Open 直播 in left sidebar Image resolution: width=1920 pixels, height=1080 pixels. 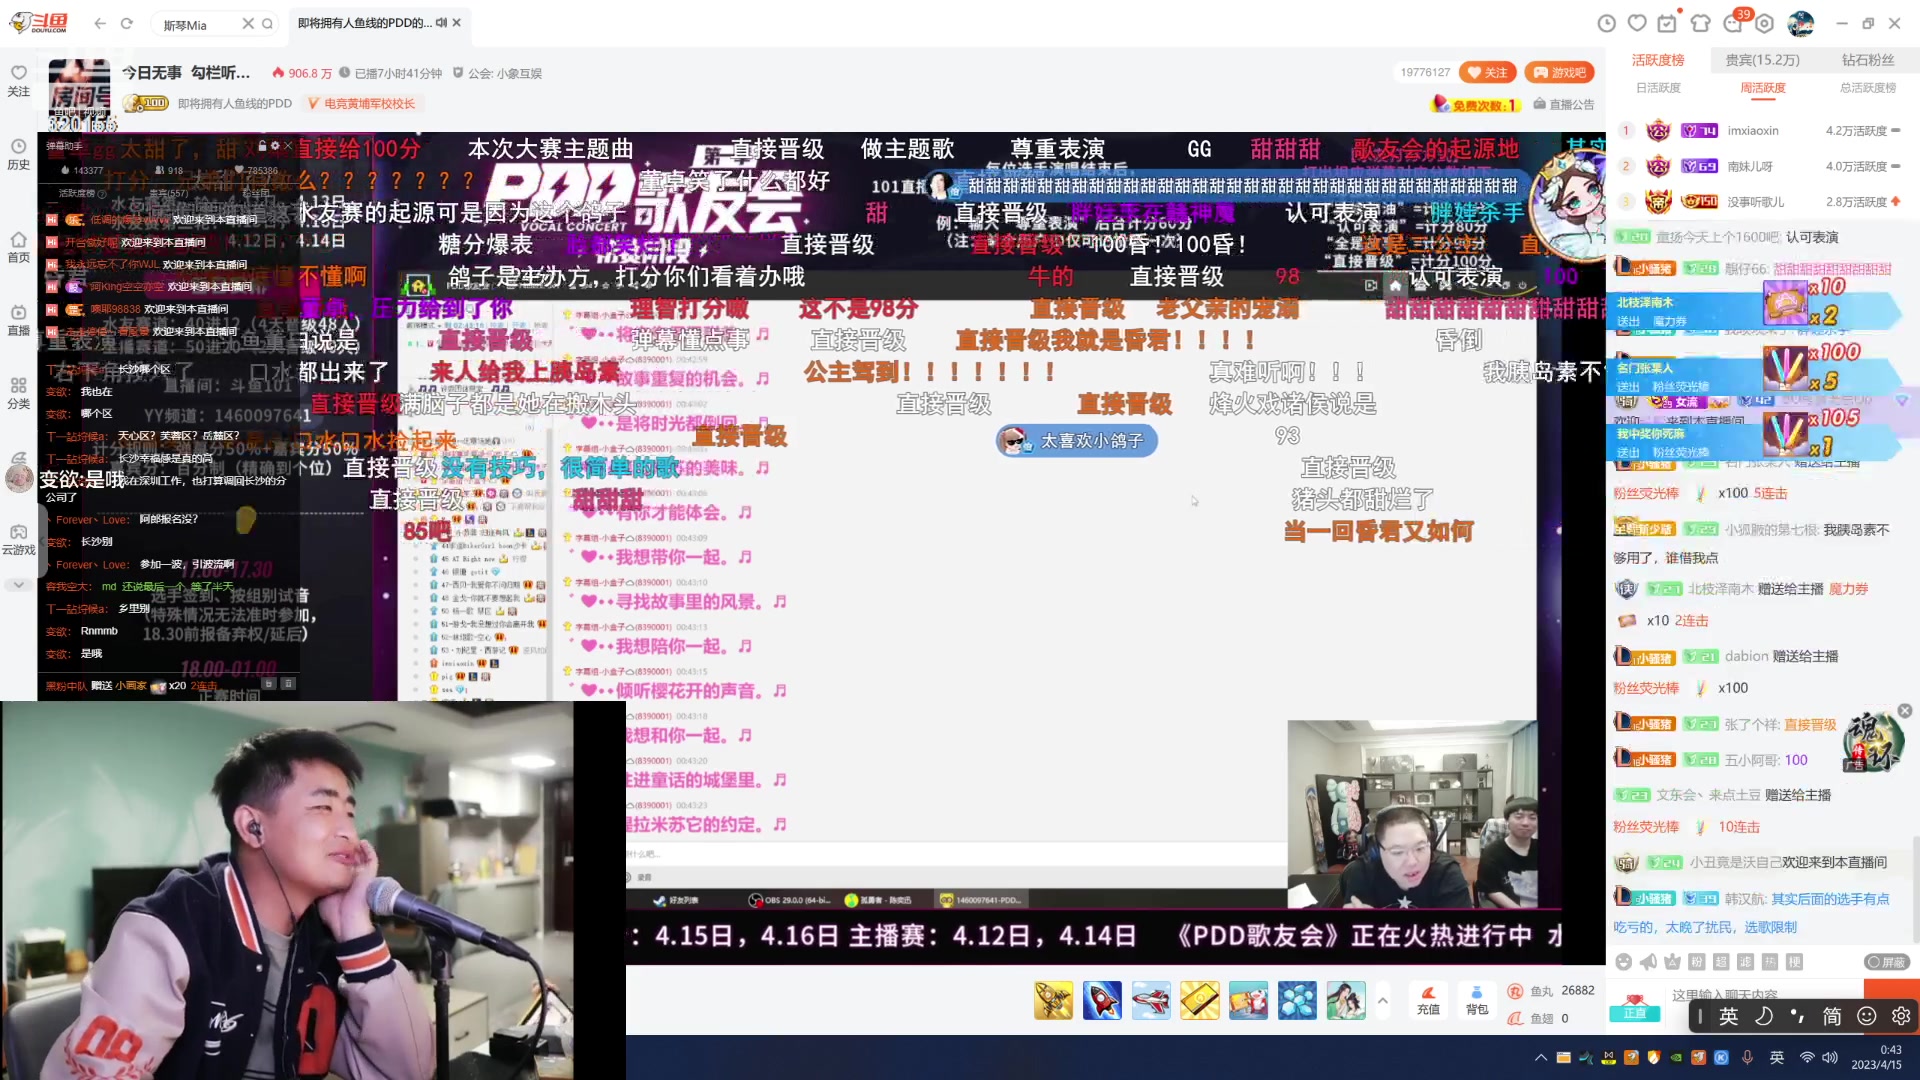click(18, 320)
